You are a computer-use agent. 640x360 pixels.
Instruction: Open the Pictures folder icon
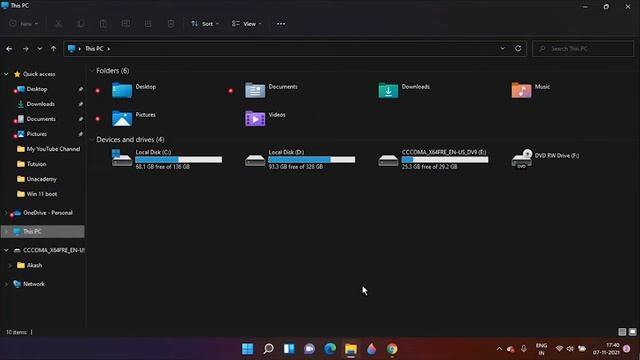(x=122, y=118)
